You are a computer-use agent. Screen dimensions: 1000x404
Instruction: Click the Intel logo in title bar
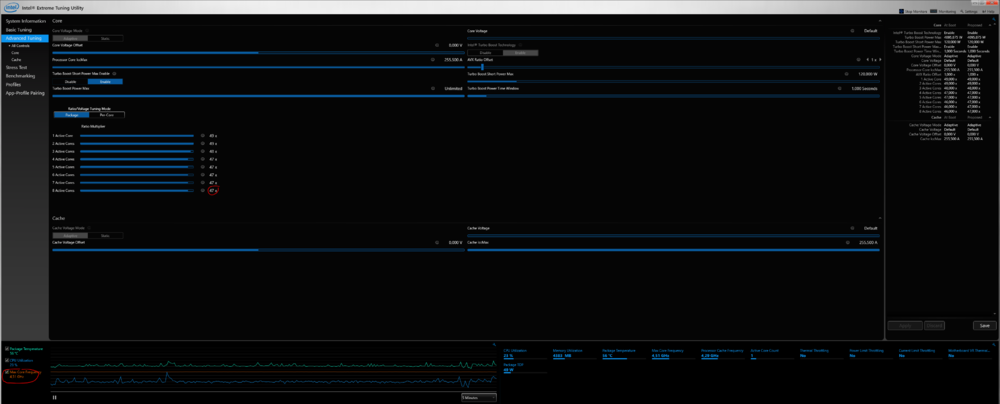point(9,6)
